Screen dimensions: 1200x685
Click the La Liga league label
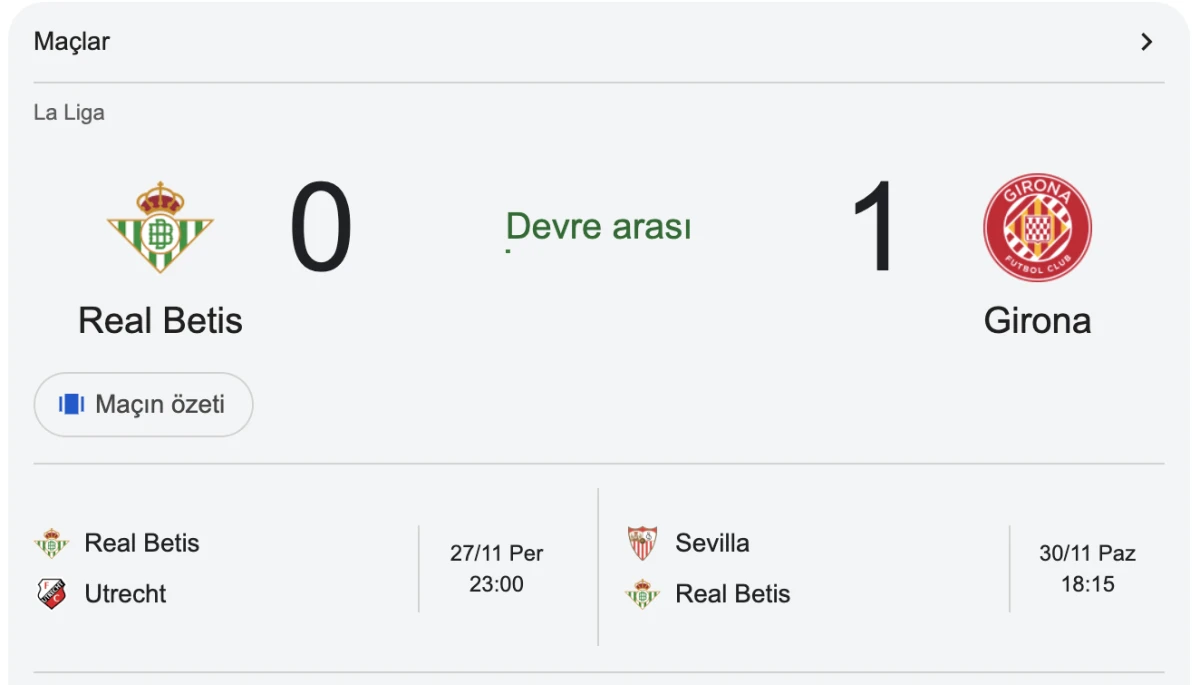point(68,112)
